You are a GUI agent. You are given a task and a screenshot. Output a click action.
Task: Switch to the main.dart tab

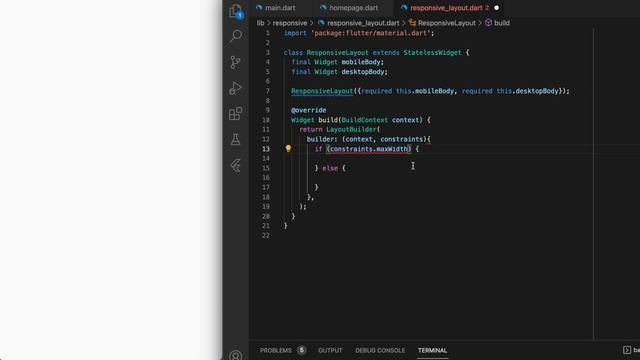[280, 8]
